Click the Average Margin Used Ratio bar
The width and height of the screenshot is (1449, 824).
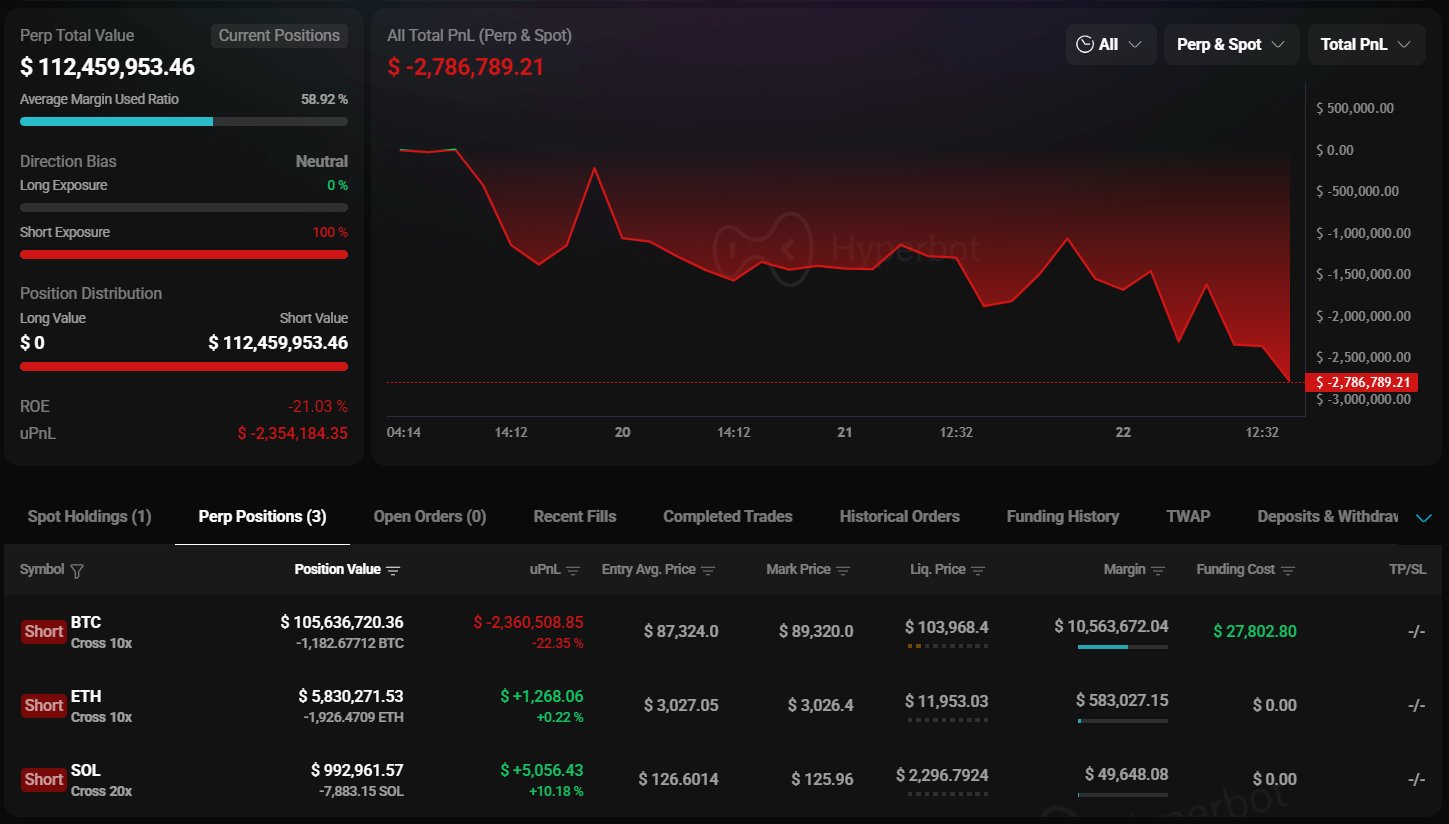[183, 121]
